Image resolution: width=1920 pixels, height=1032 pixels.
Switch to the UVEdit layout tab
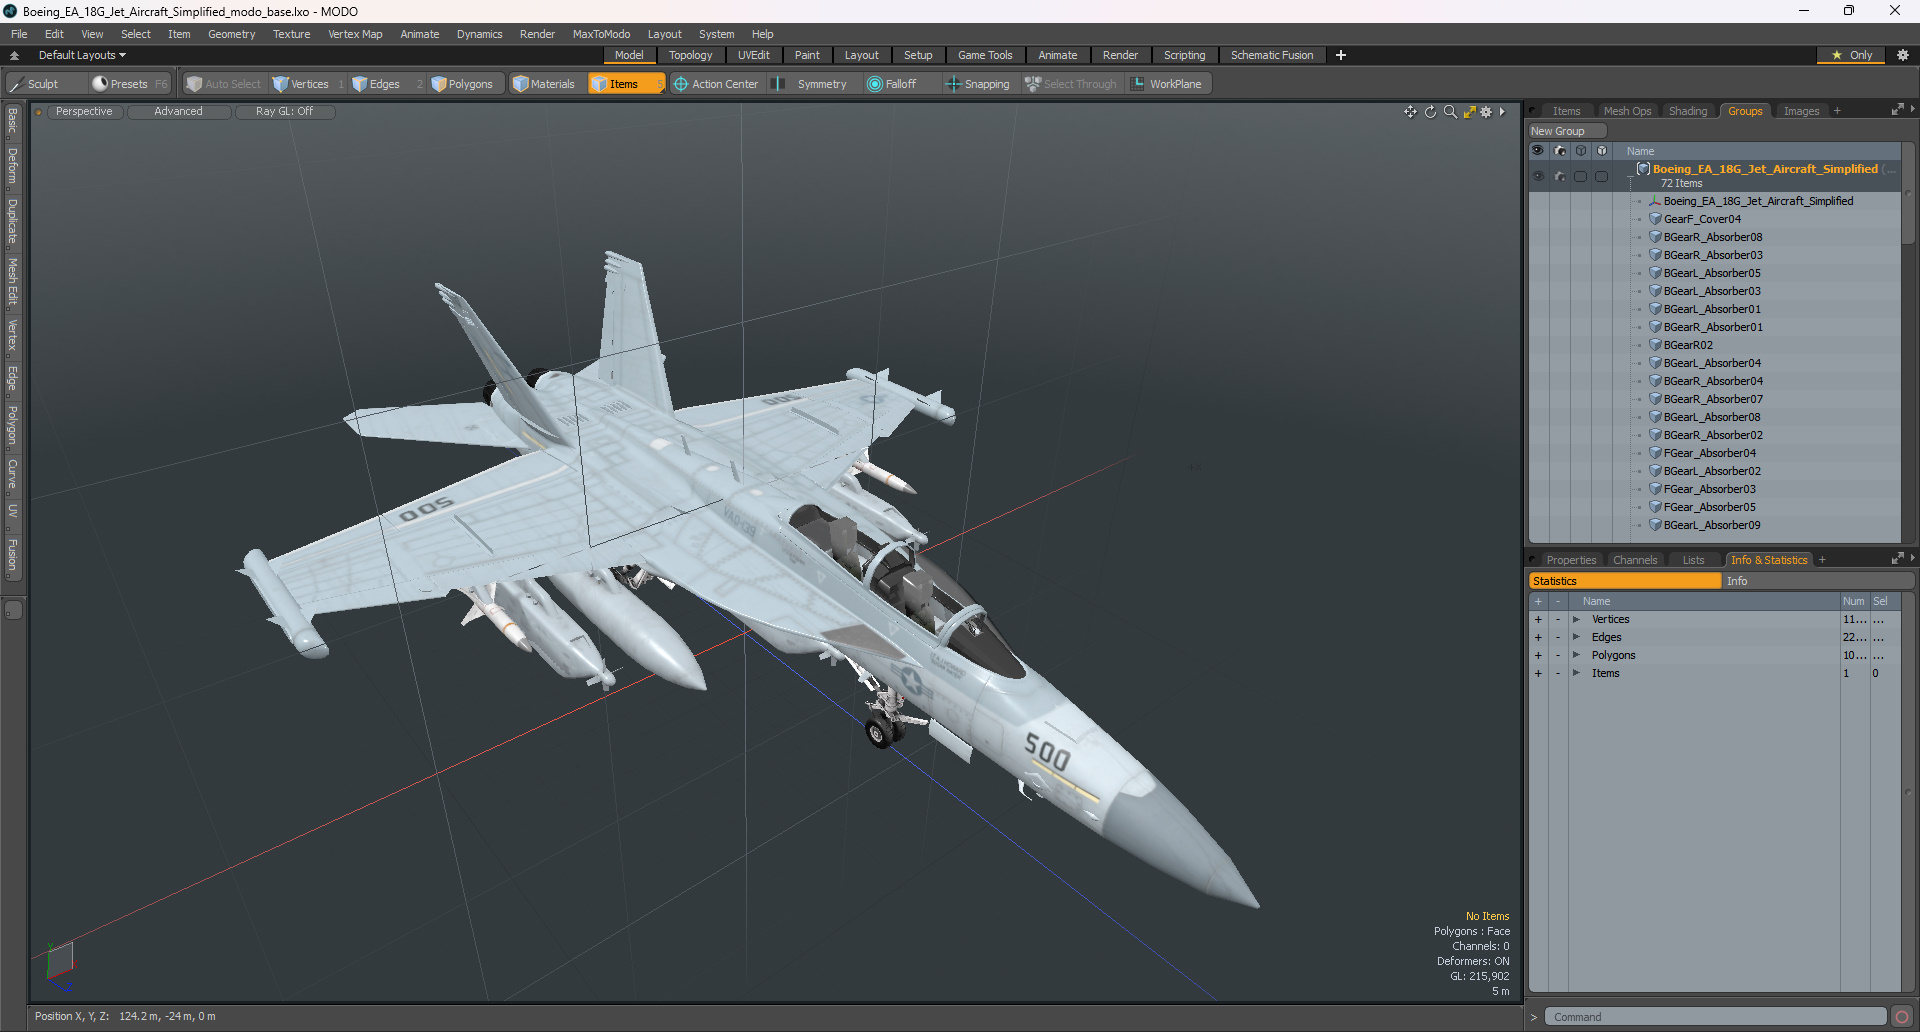point(753,55)
